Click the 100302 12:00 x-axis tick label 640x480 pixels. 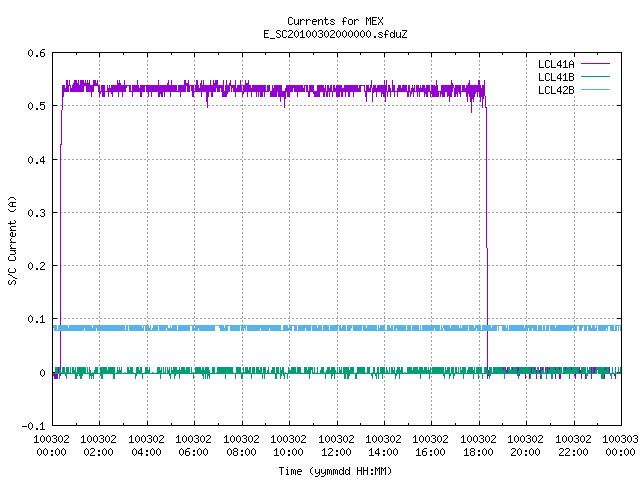point(336,446)
